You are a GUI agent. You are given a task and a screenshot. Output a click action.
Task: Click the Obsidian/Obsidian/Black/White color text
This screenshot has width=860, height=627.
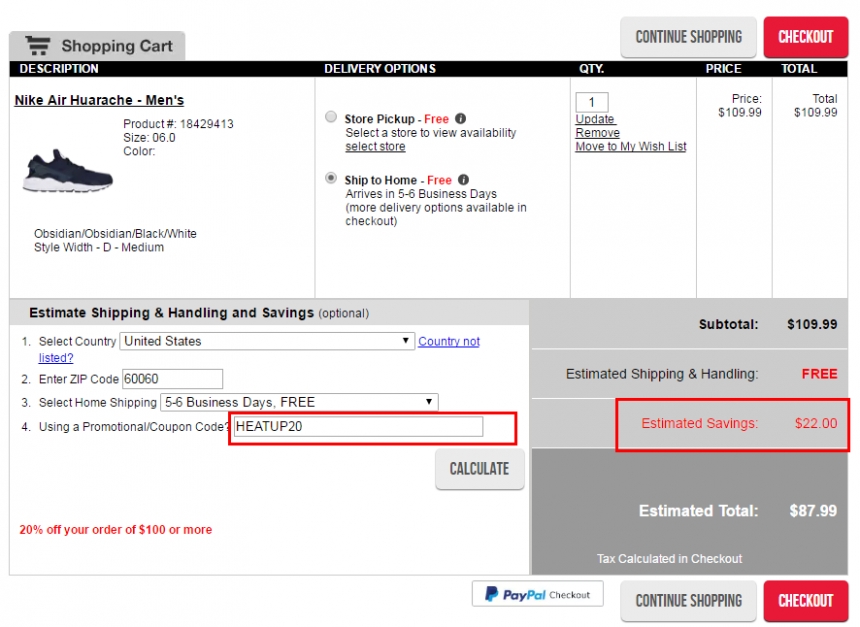(115, 234)
